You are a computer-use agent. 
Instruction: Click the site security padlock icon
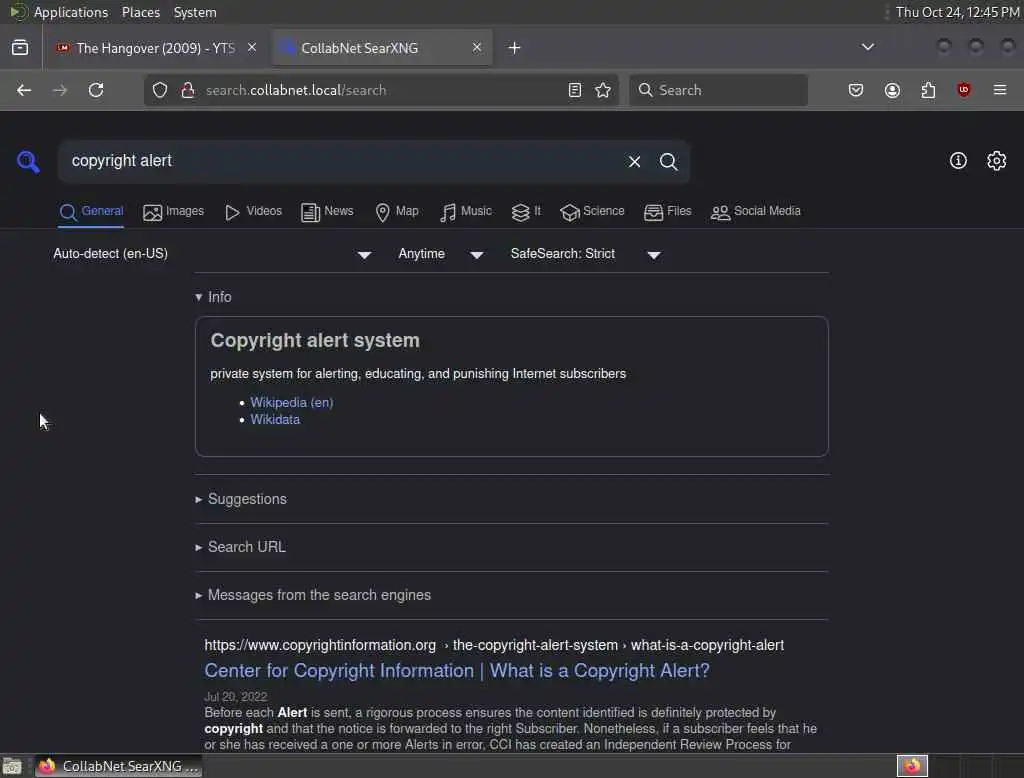(x=188, y=90)
